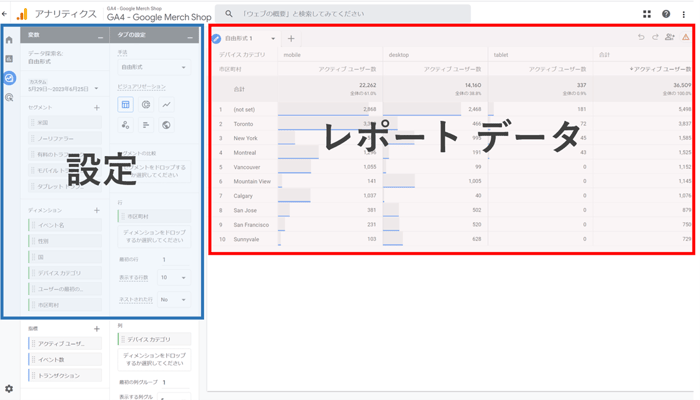Viewport: 700px width, 400px height.
Task: Add a segment with the セグメント plus
Action: [97, 108]
